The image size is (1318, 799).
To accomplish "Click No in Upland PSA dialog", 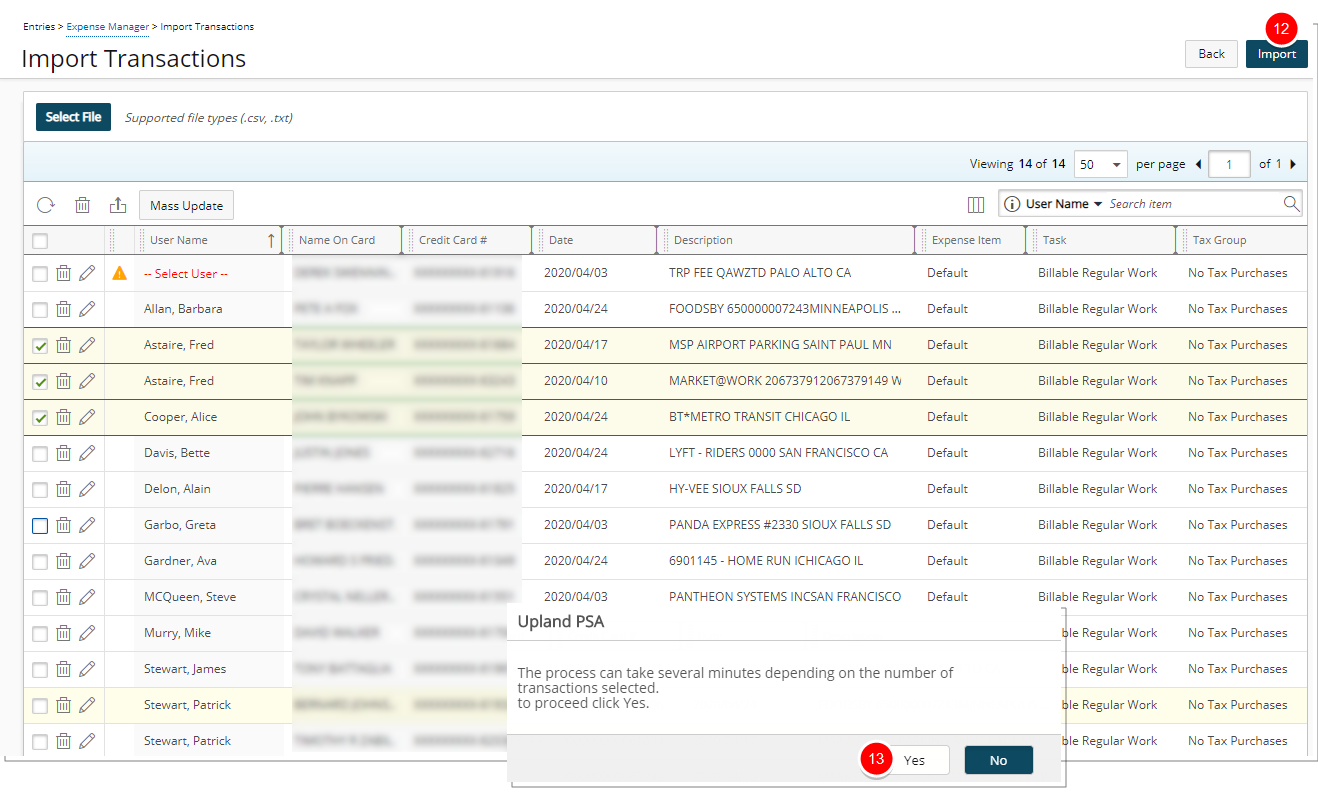I will [x=998, y=760].
